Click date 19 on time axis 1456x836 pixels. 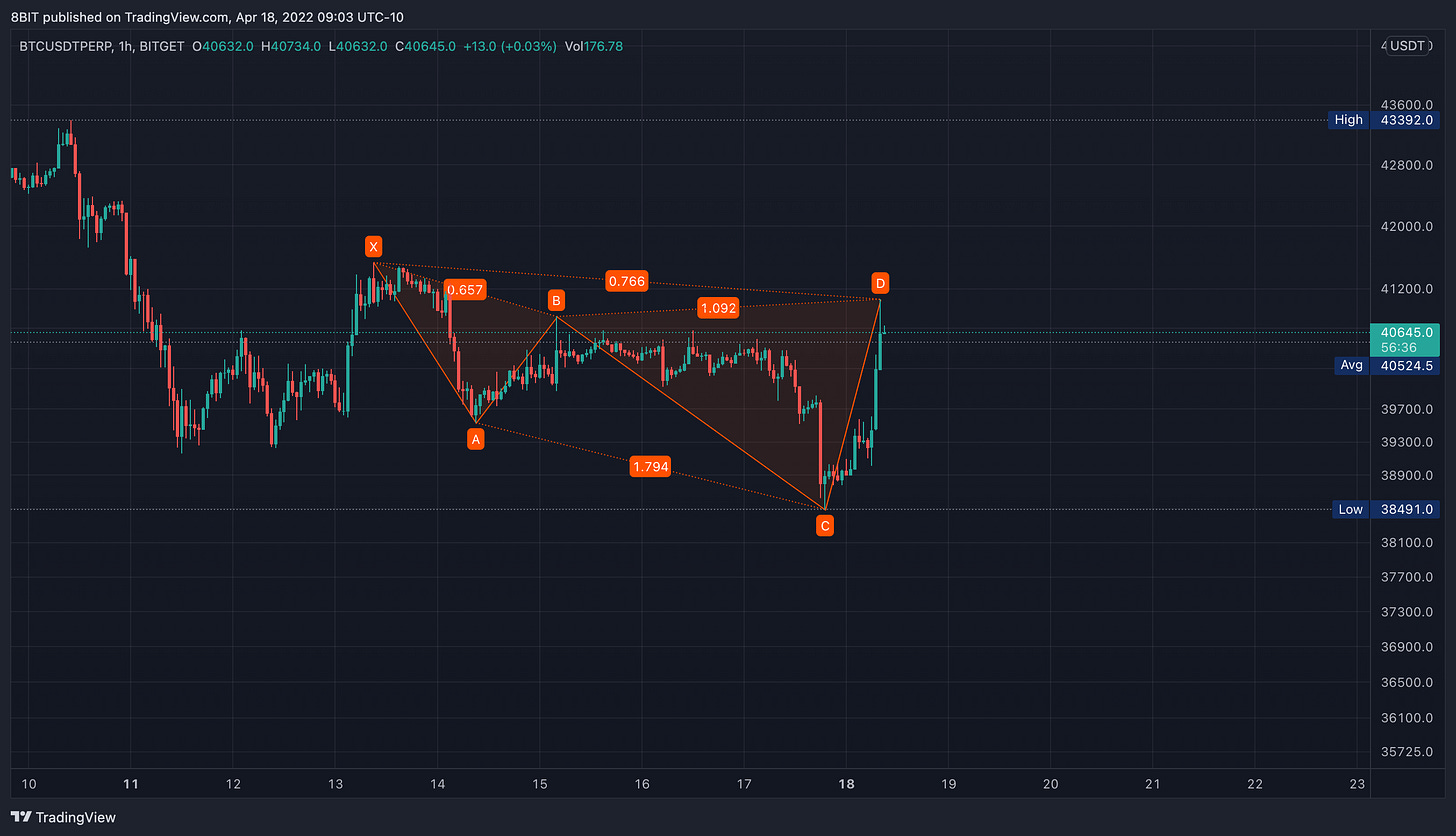(x=949, y=784)
